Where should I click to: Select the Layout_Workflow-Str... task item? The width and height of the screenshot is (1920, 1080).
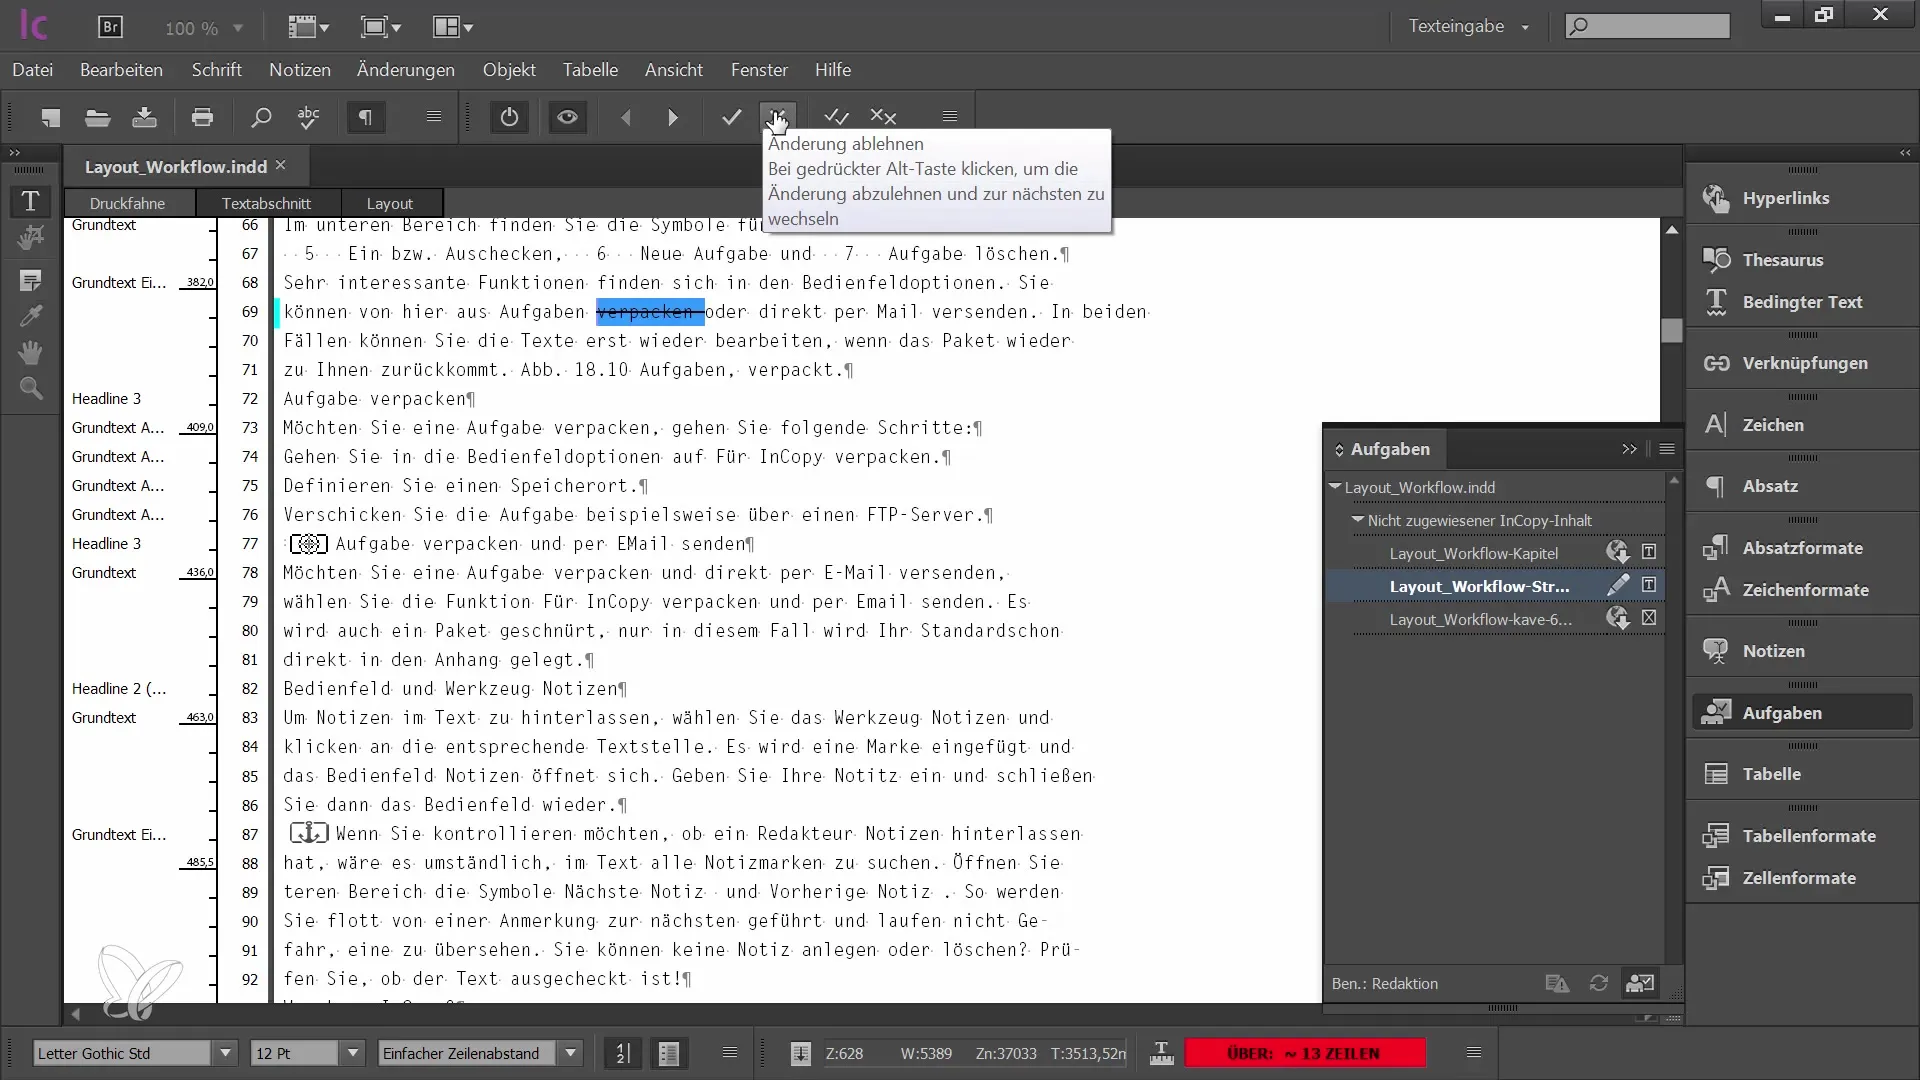[x=1477, y=585]
